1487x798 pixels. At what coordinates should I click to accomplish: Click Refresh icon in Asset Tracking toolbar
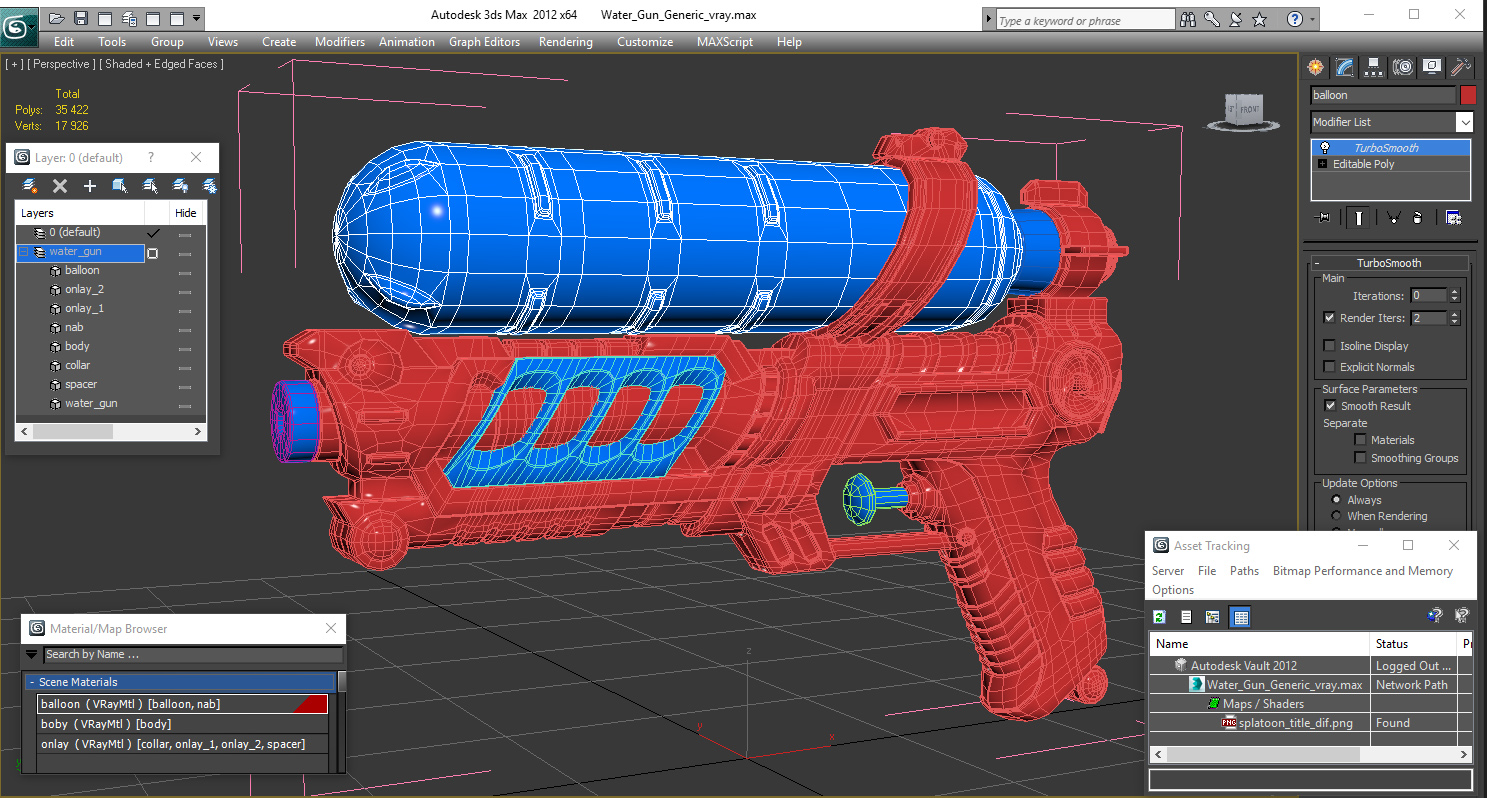pos(1160,617)
